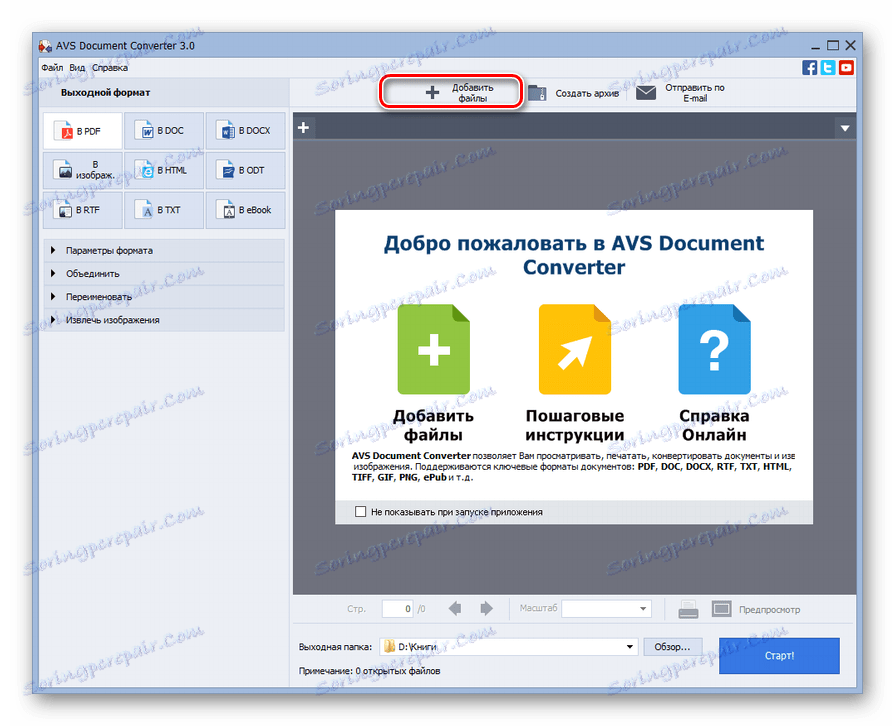Open the Twitter page icon
895x726 pixels.
tap(828, 67)
